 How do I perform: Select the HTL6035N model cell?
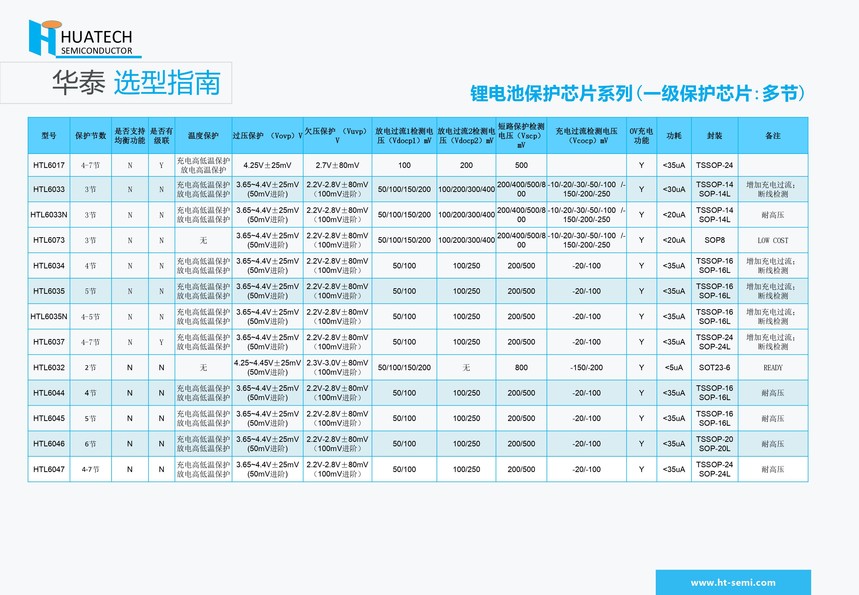point(49,317)
